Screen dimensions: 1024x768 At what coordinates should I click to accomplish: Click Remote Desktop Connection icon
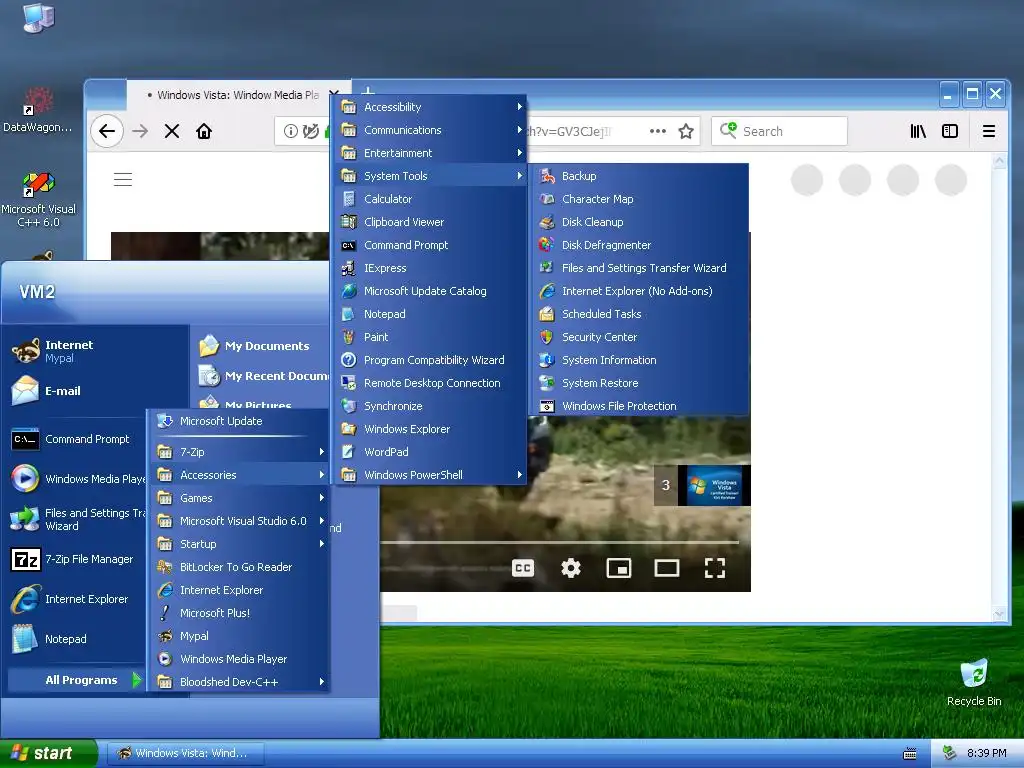coord(349,383)
